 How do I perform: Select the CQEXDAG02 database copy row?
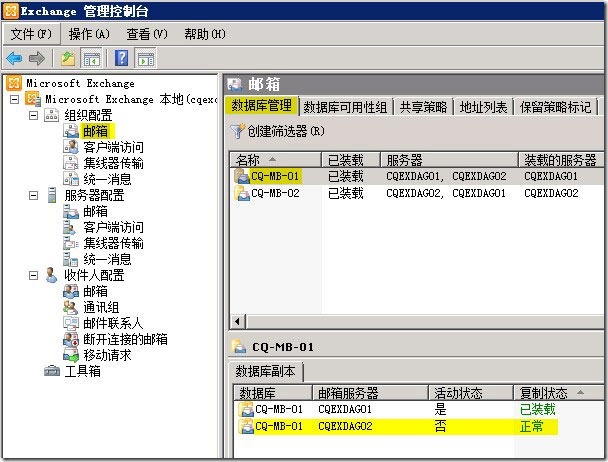[419, 426]
